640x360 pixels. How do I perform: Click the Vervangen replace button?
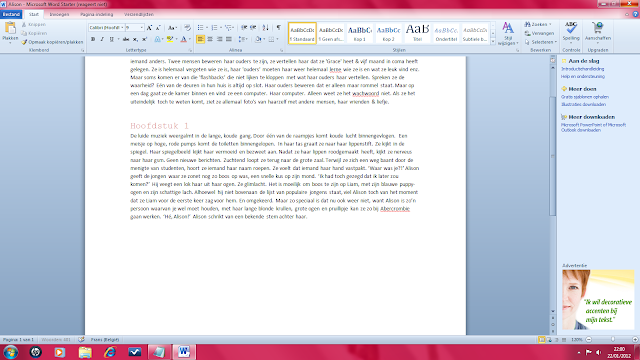(540, 33)
